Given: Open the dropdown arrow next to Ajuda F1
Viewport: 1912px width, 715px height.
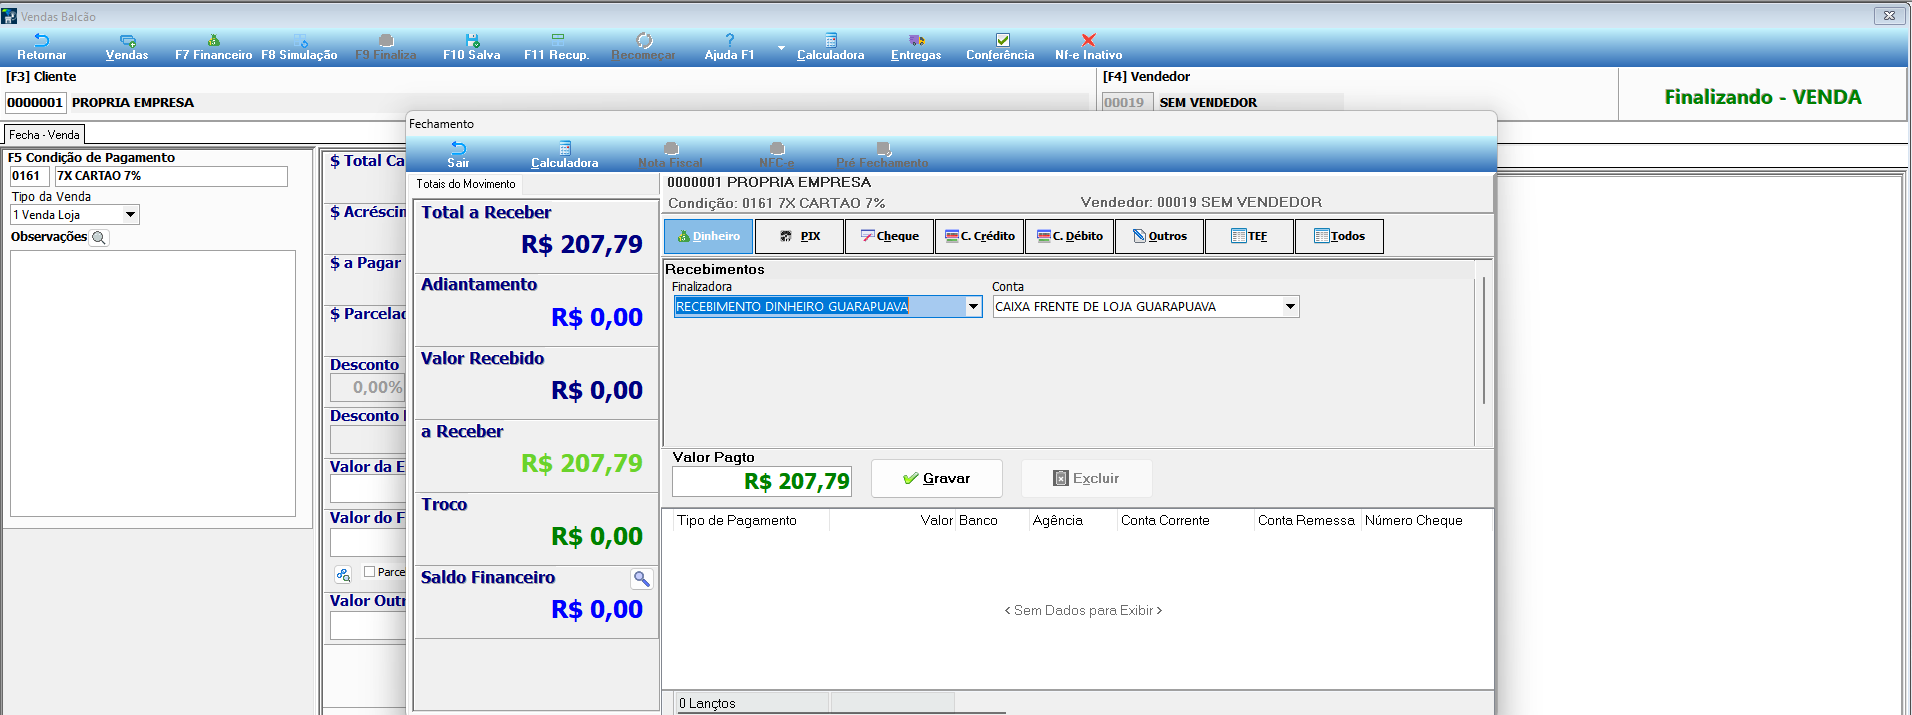Looking at the screenshot, I should pyautogui.click(x=781, y=48).
